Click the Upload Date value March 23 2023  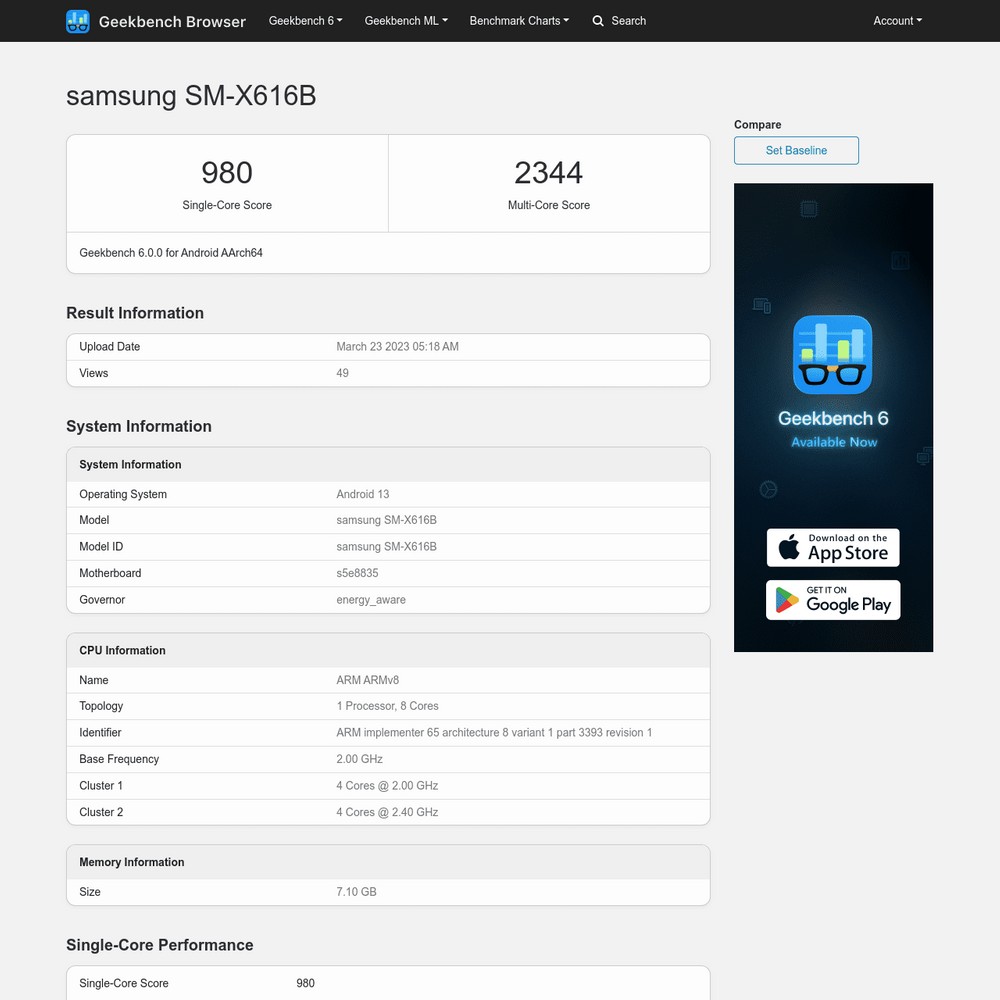397,347
